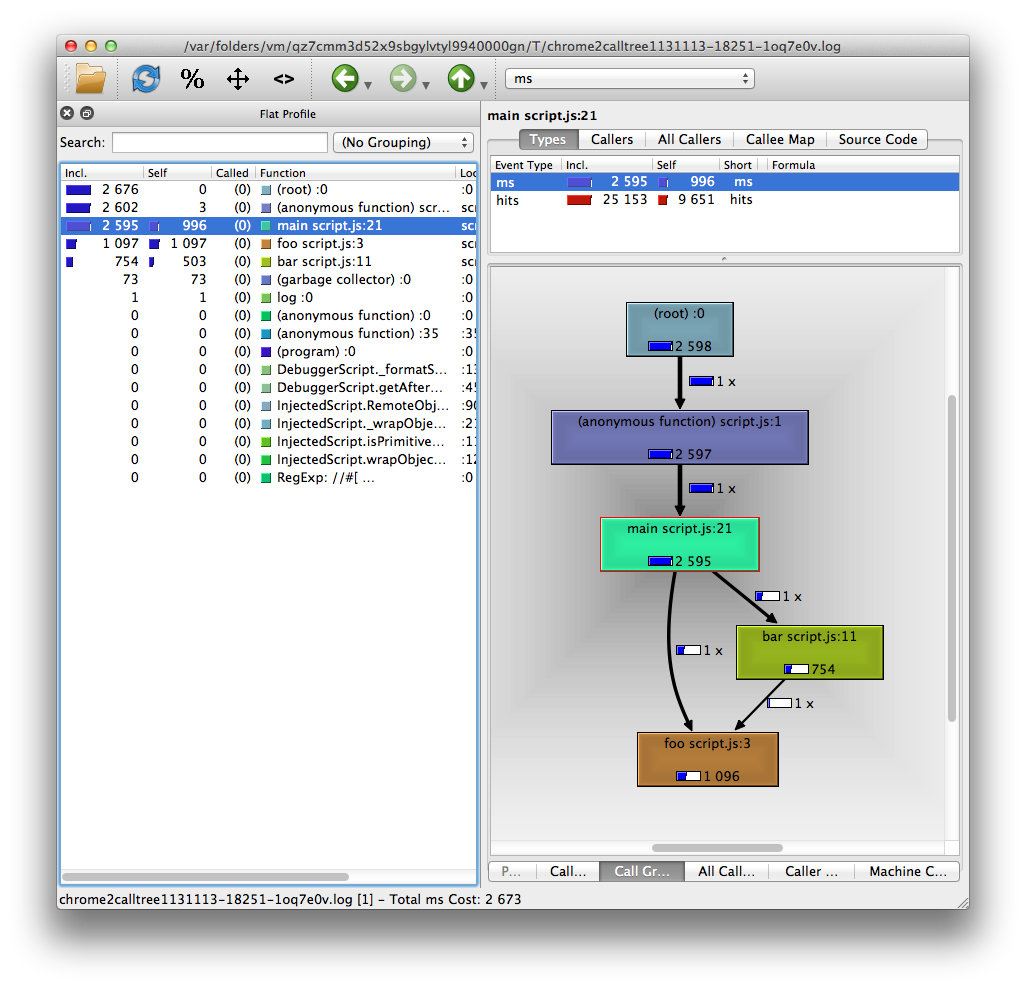Open back arrow history dropdown
1026x988 pixels.
(x=368, y=85)
